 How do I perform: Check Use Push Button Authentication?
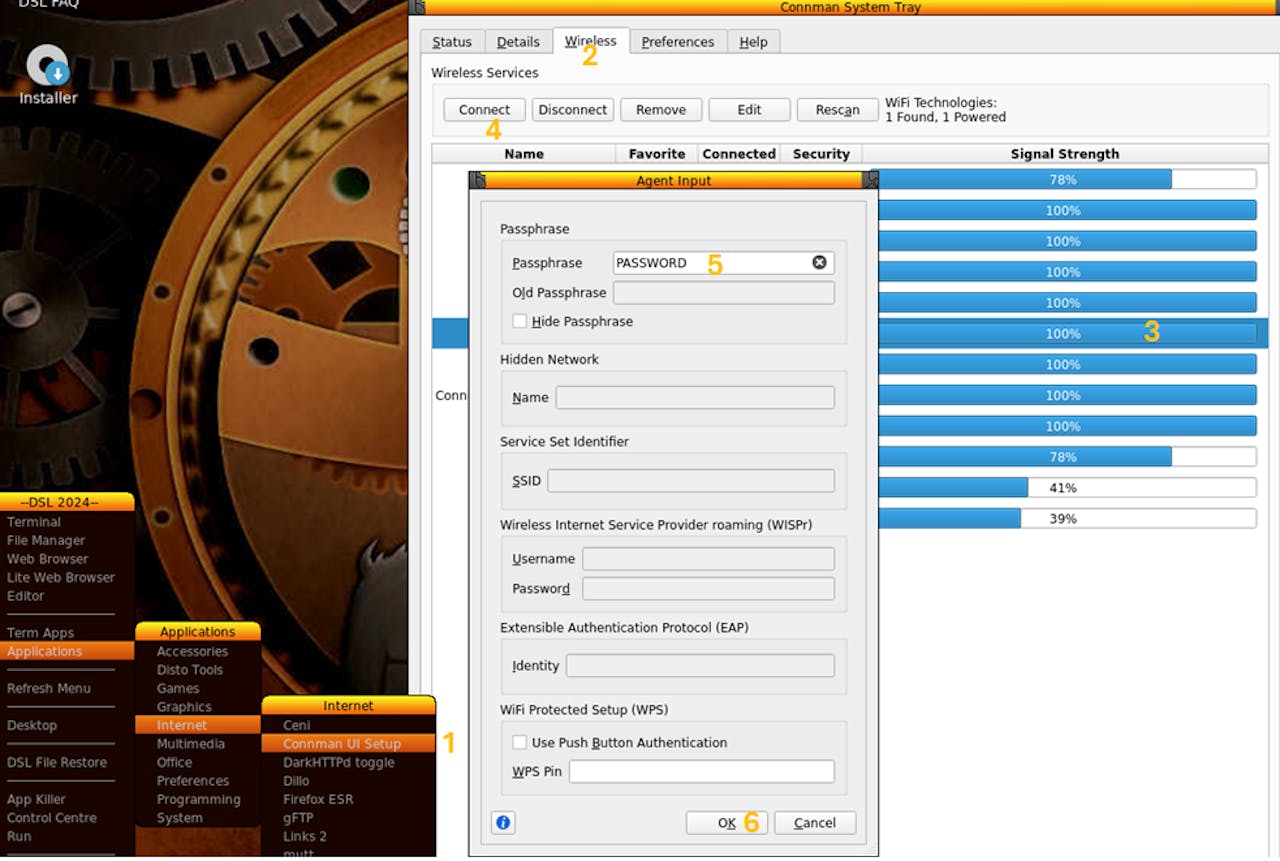point(520,742)
